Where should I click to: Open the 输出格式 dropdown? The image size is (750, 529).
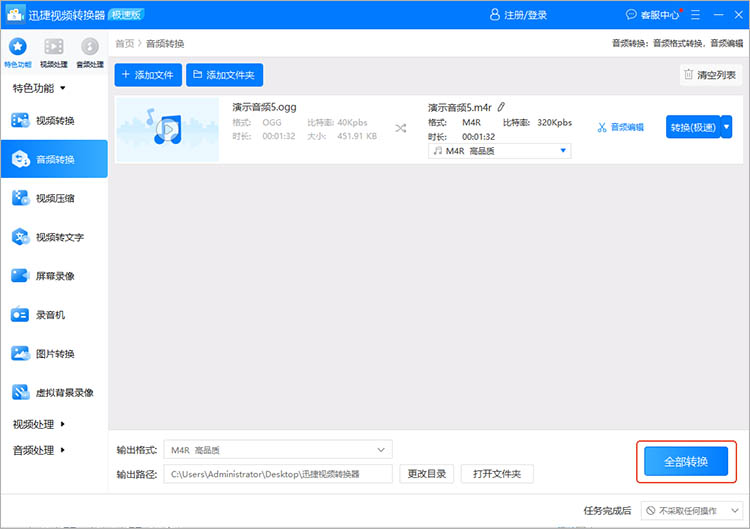tap(278, 450)
